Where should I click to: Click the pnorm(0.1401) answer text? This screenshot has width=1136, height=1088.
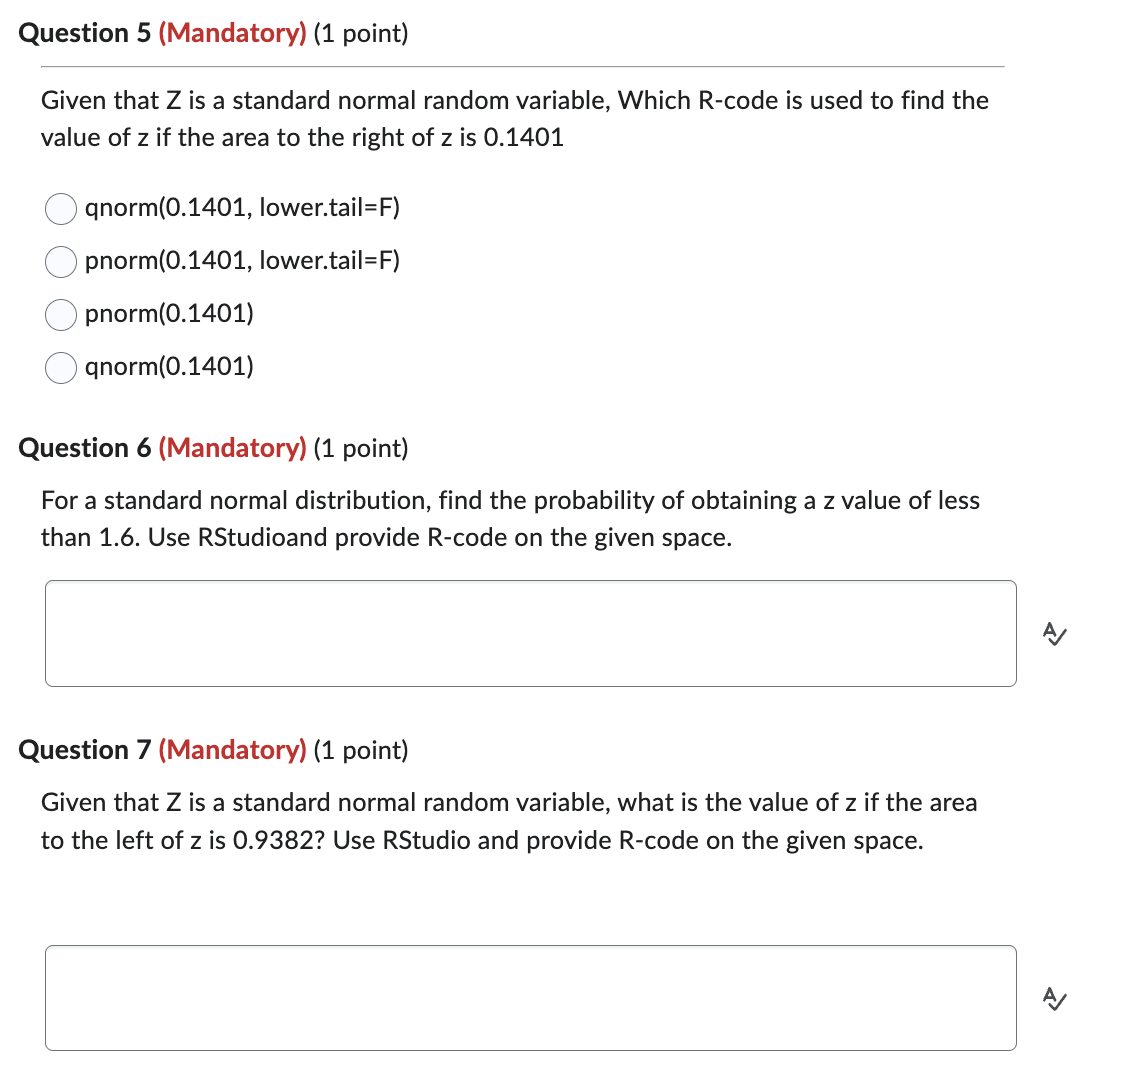point(169,314)
